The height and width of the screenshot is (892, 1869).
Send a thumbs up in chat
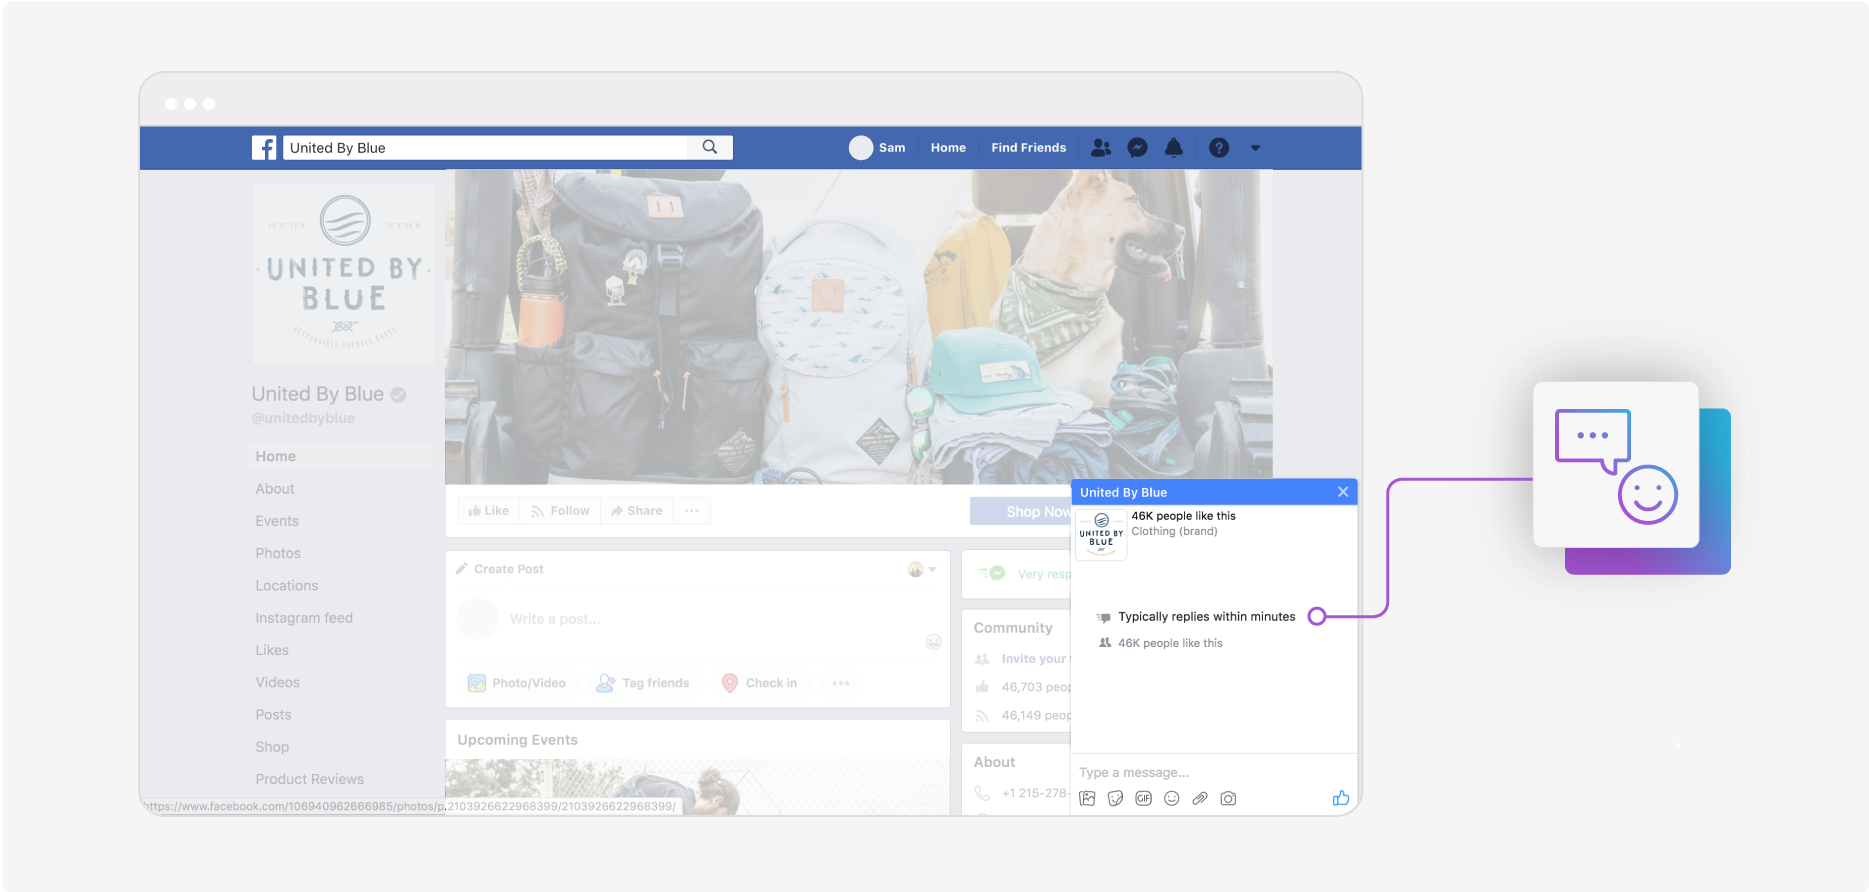click(1341, 798)
